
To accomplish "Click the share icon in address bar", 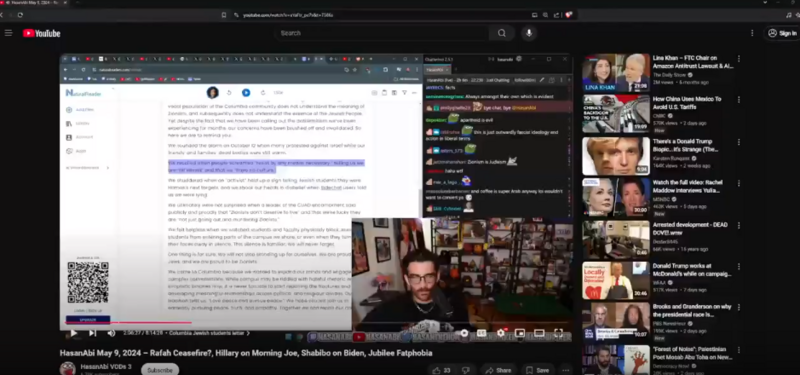I will tap(557, 15).
